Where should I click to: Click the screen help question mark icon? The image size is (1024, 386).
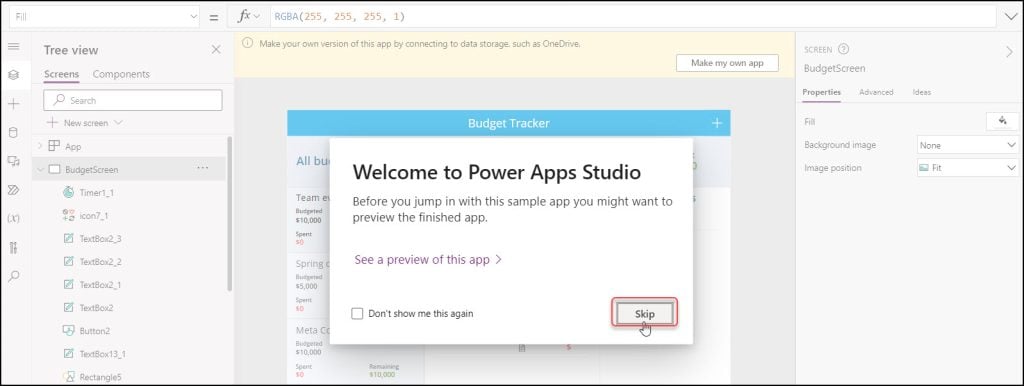pos(843,49)
